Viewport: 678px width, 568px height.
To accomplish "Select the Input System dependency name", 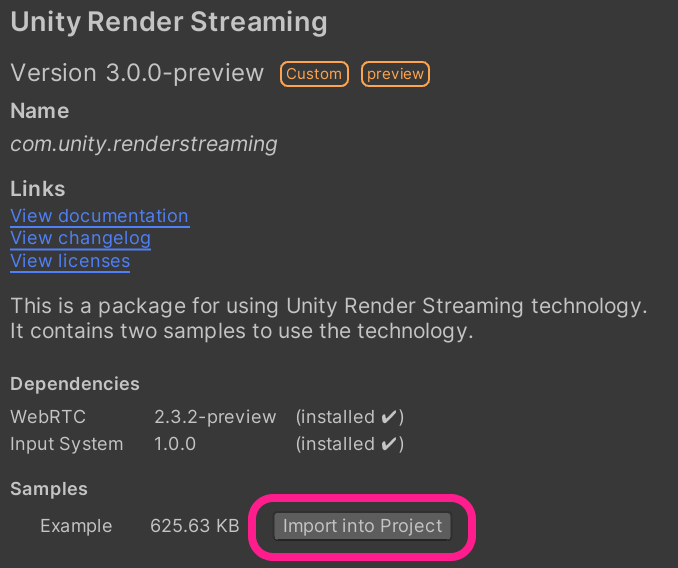I will point(66,443).
